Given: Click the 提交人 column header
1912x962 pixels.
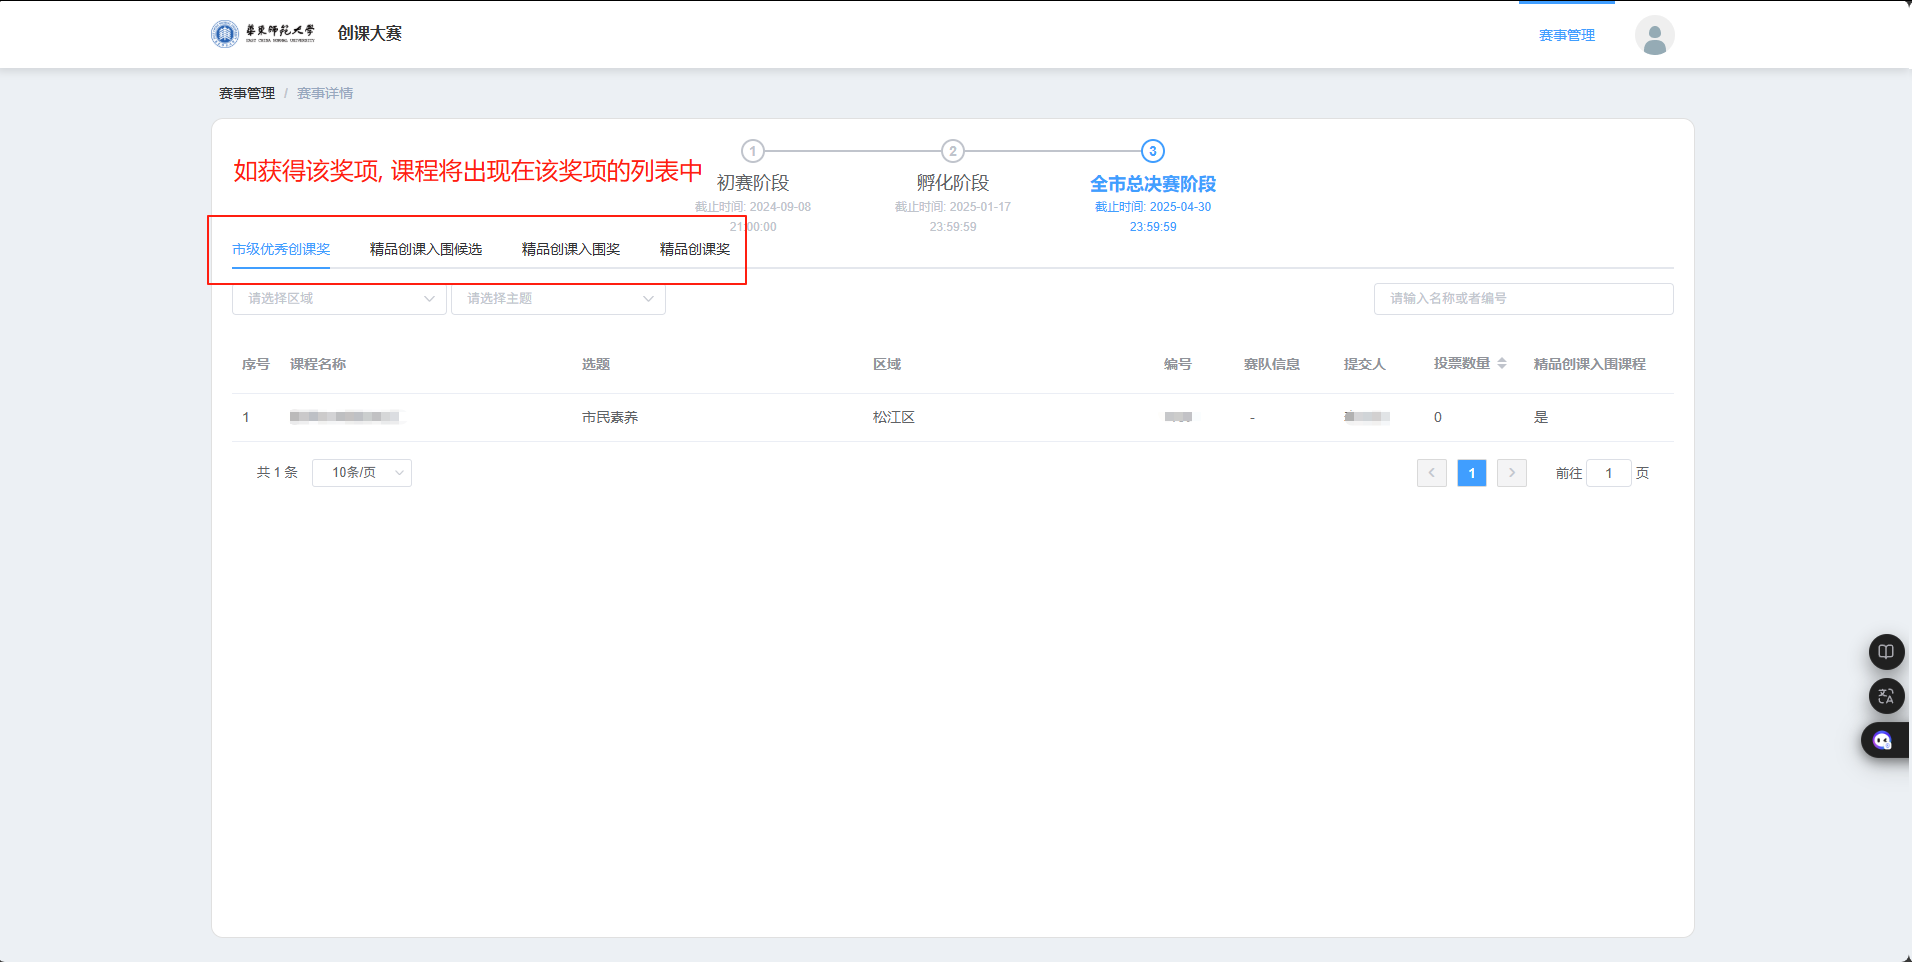Looking at the screenshot, I should pos(1365,364).
